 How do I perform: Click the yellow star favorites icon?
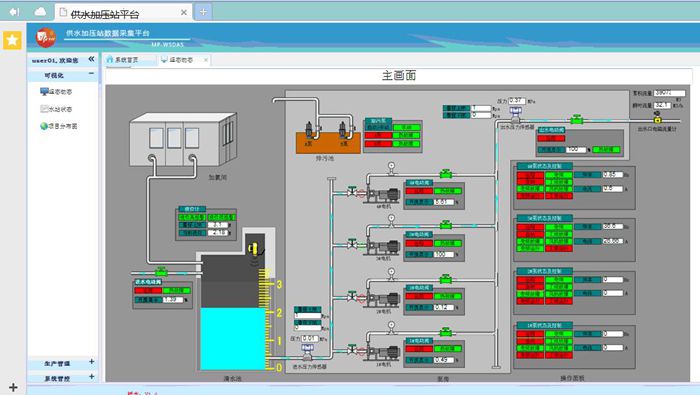(12, 40)
